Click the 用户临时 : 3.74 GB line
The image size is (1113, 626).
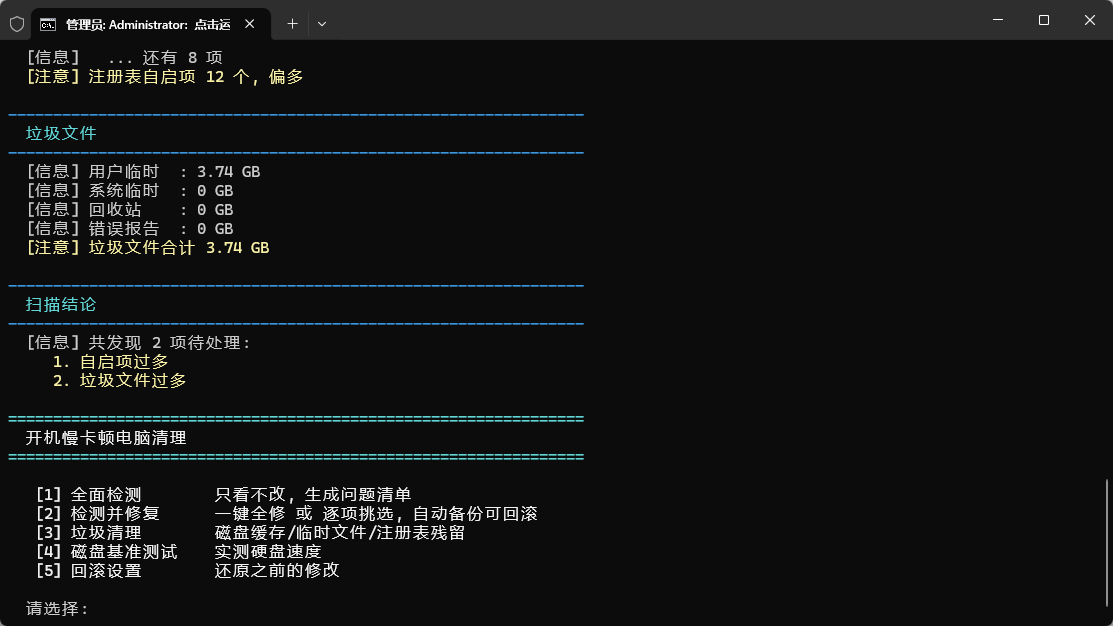143,172
